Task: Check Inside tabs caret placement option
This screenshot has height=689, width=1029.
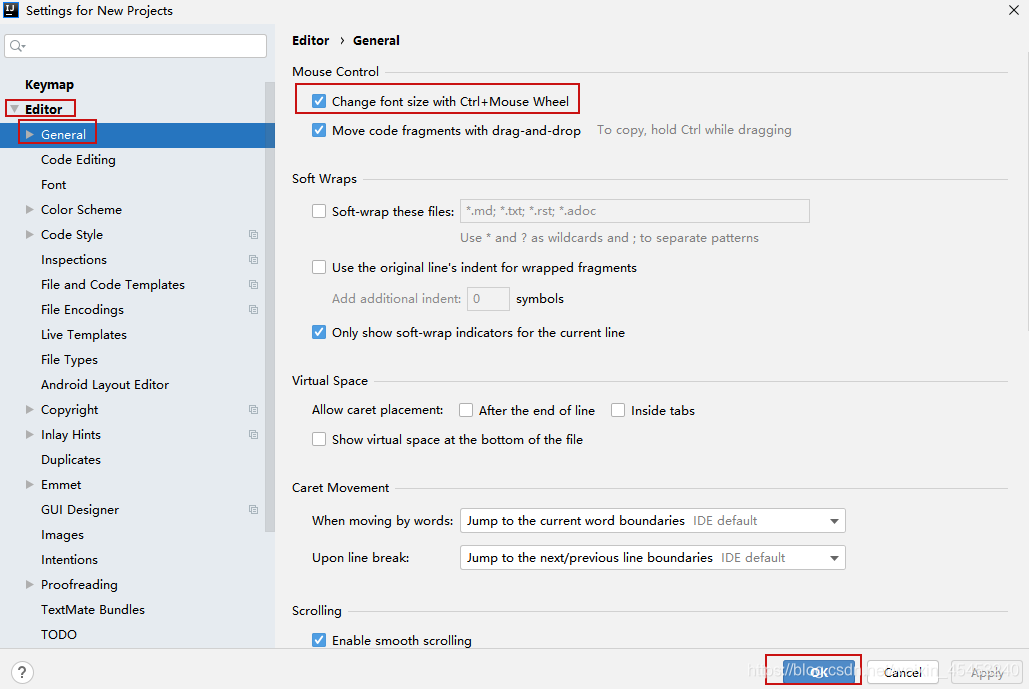Action: [618, 410]
